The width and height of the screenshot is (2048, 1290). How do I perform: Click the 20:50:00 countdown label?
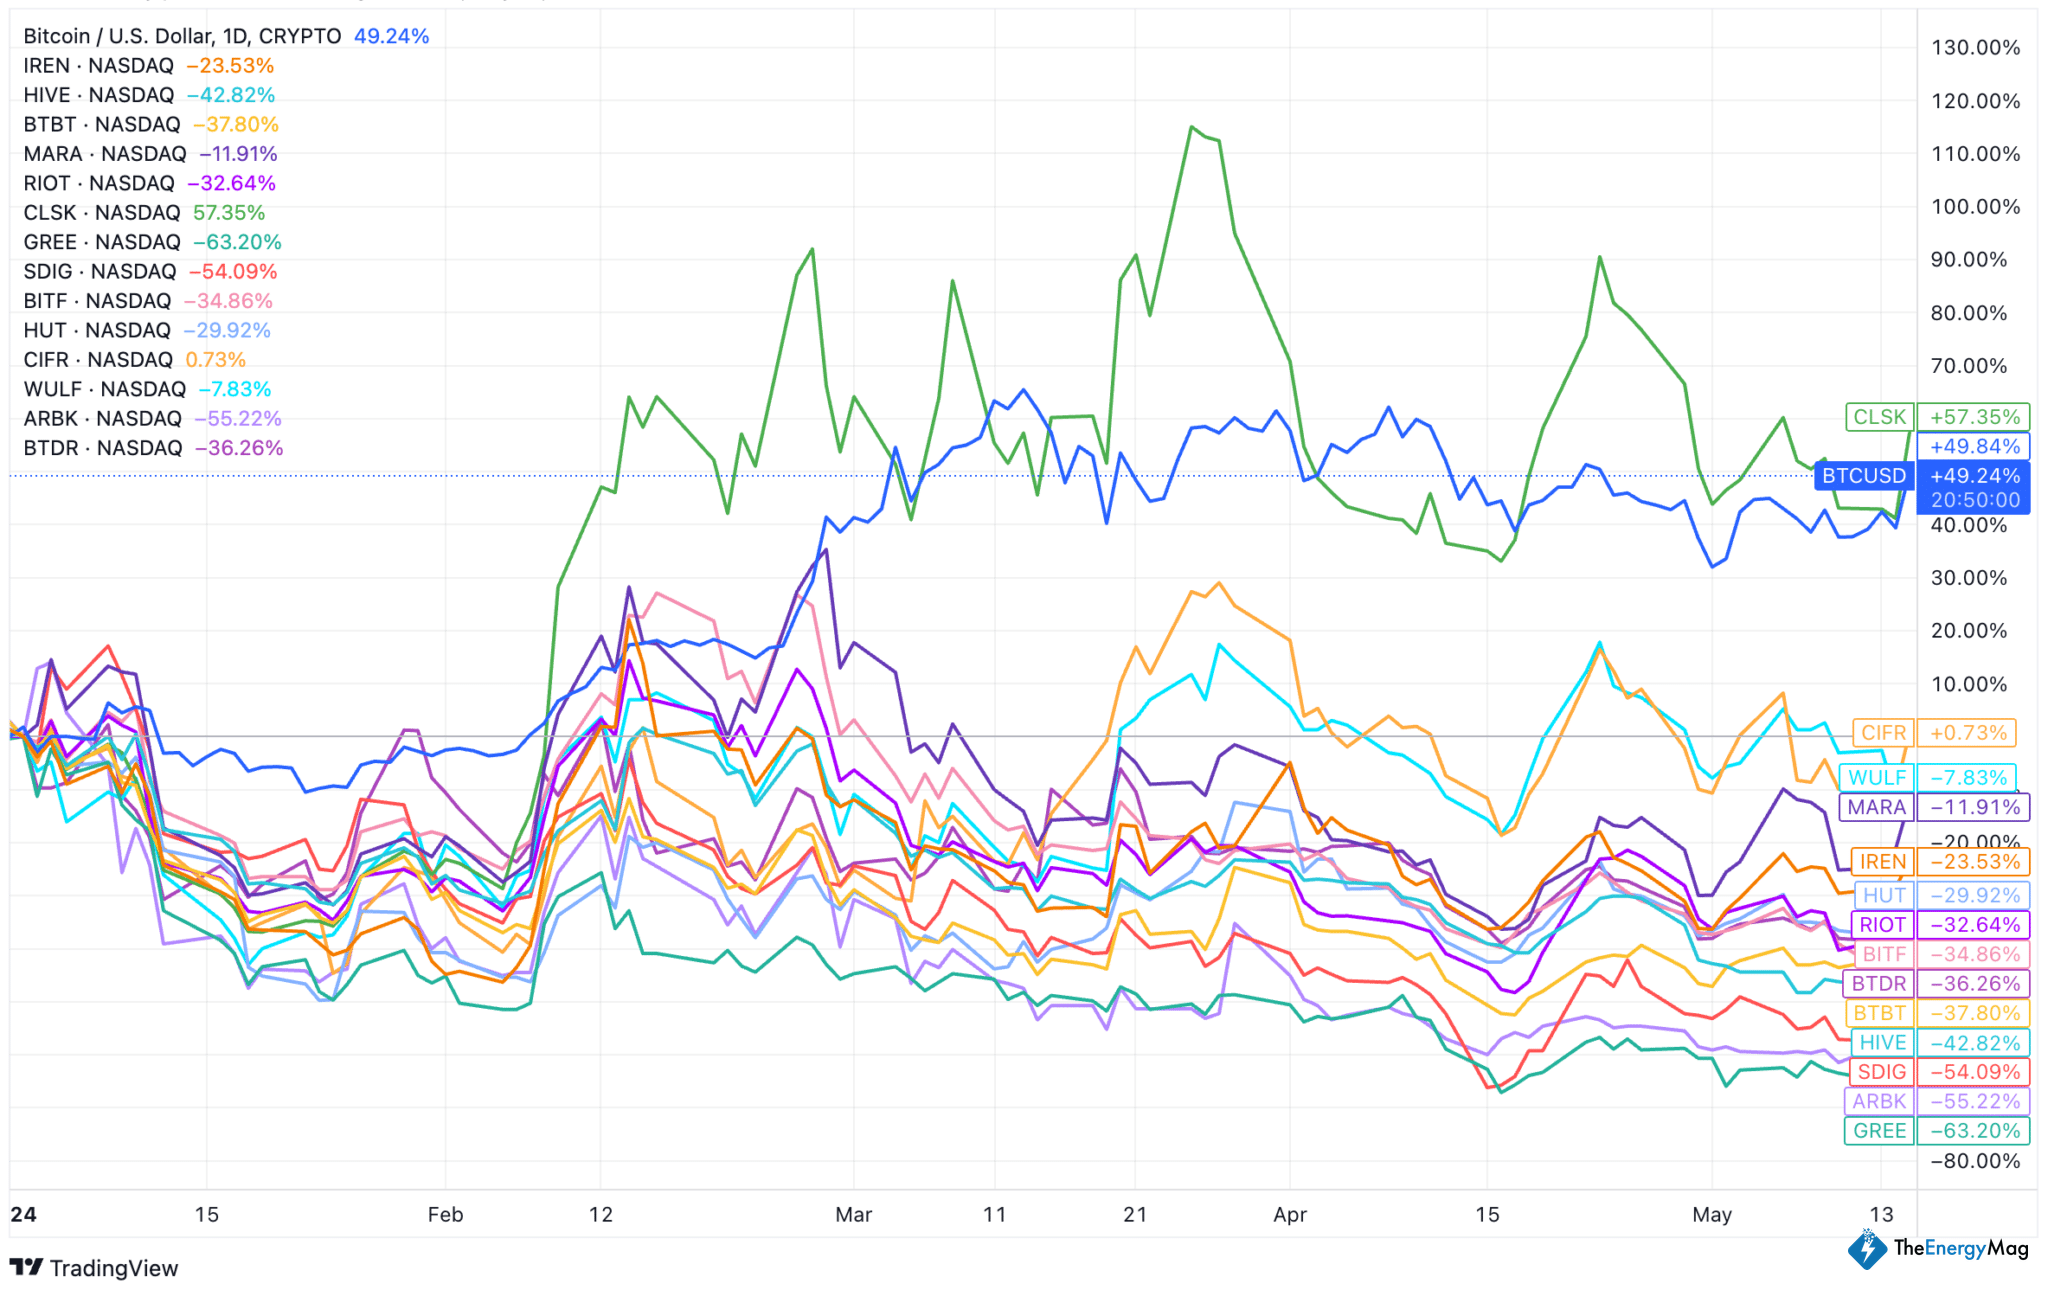click(x=1974, y=500)
